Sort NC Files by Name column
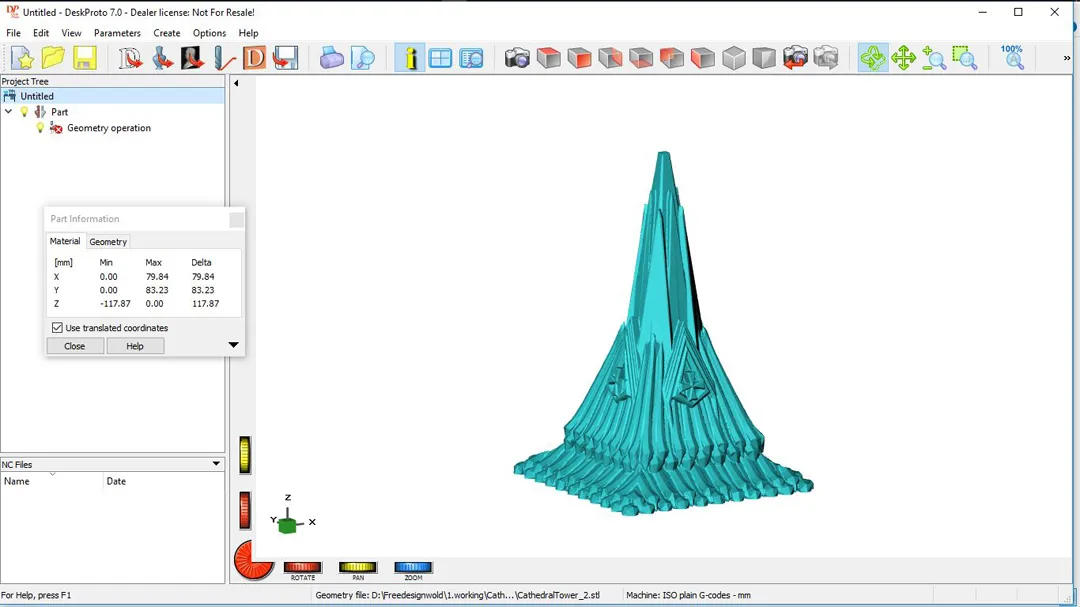 (52, 481)
